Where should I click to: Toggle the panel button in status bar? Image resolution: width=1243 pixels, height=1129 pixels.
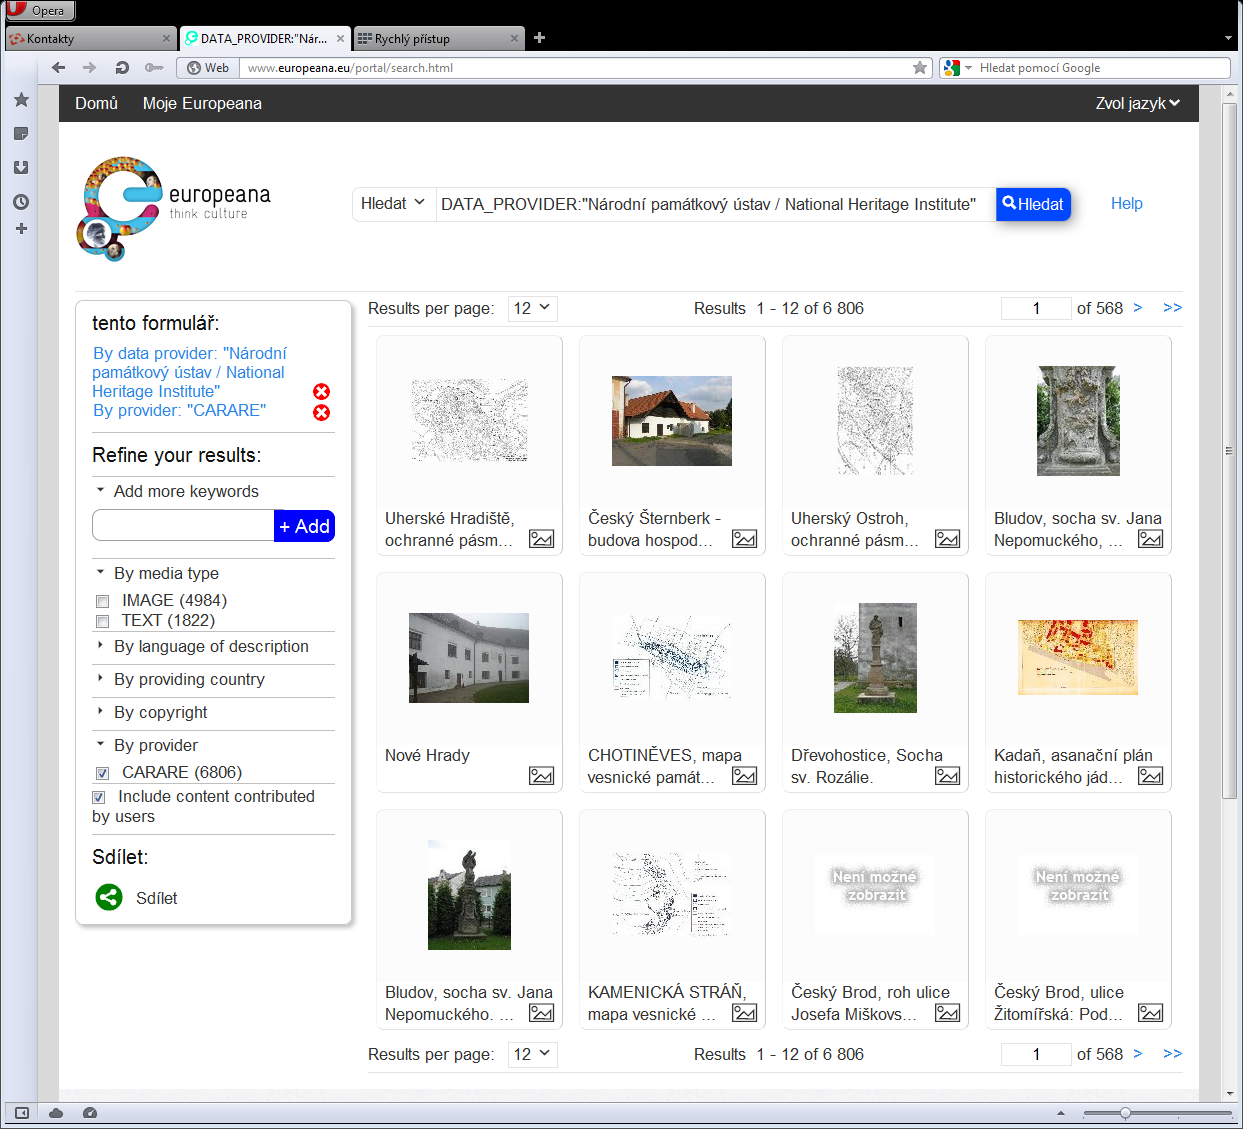pos(22,1113)
